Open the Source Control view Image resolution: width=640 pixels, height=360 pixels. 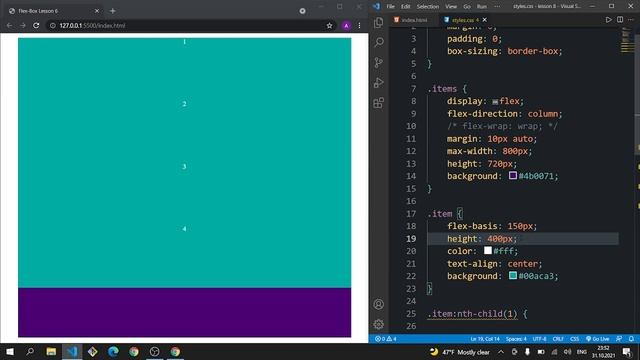click(378, 62)
